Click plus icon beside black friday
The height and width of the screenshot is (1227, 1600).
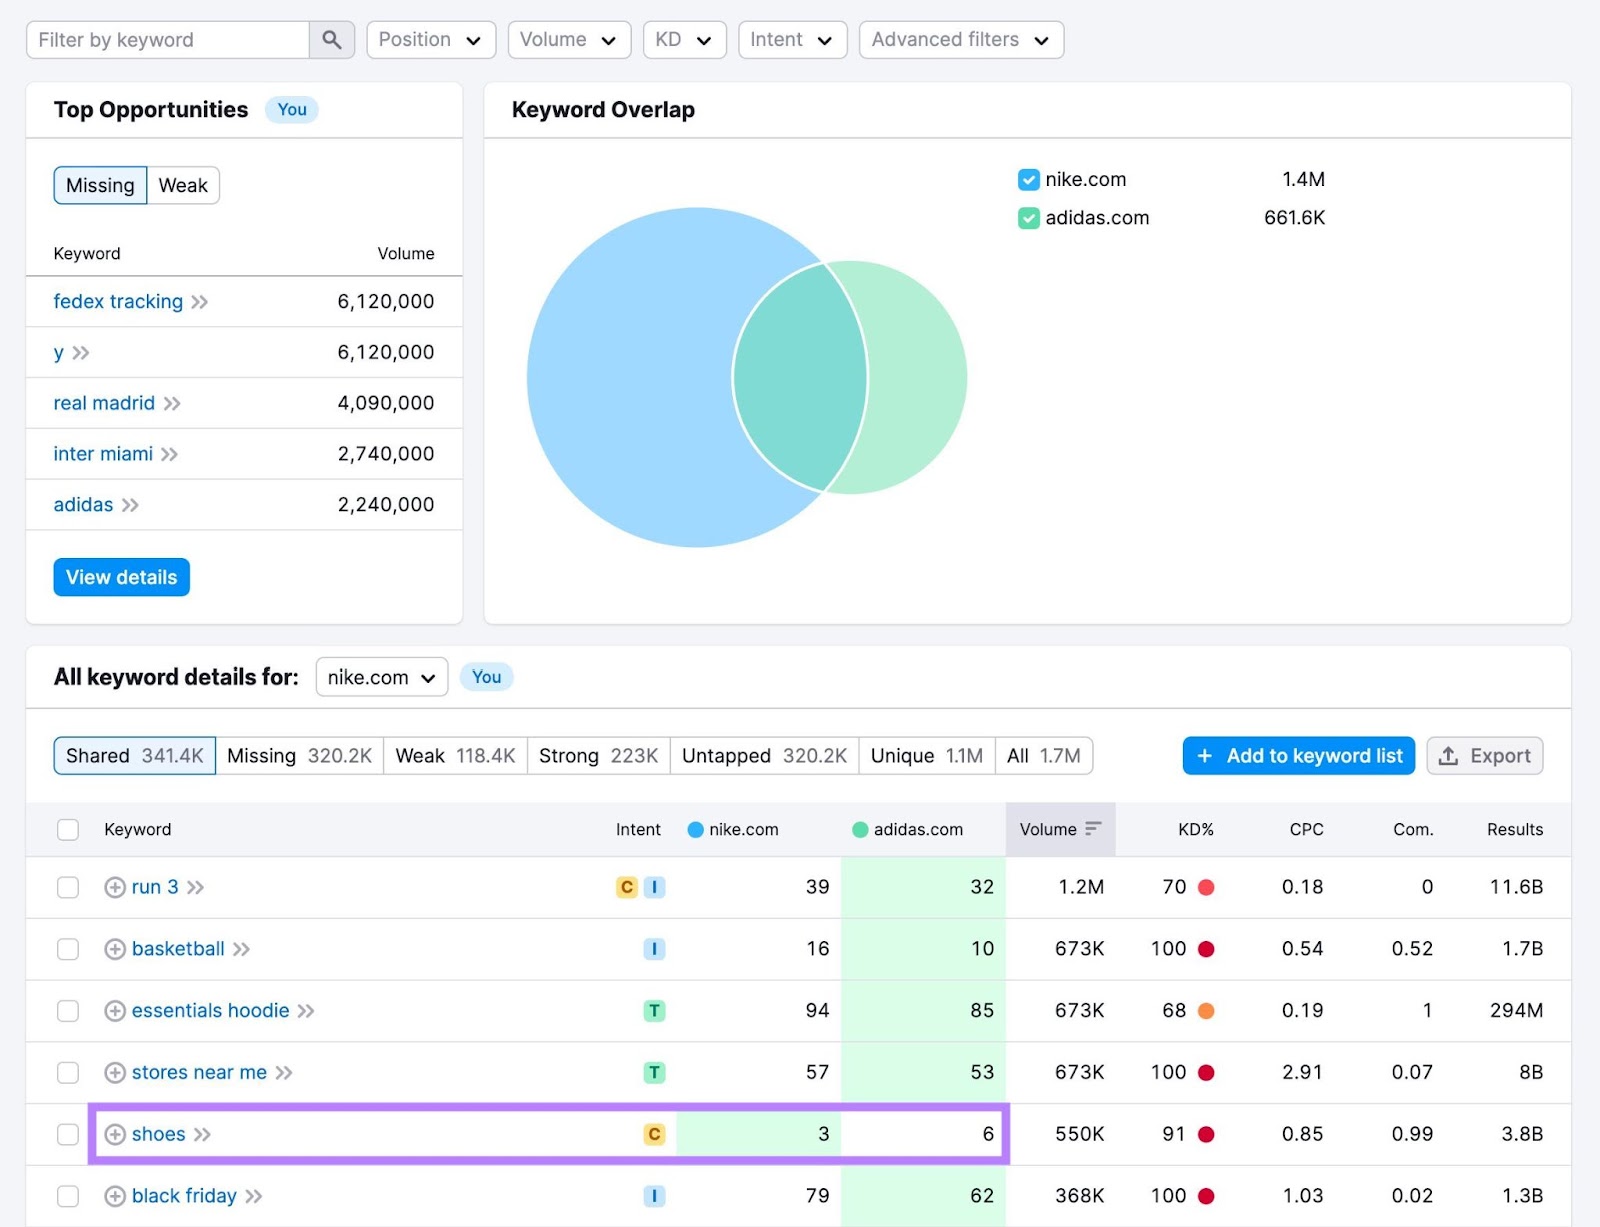coord(115,1196)
